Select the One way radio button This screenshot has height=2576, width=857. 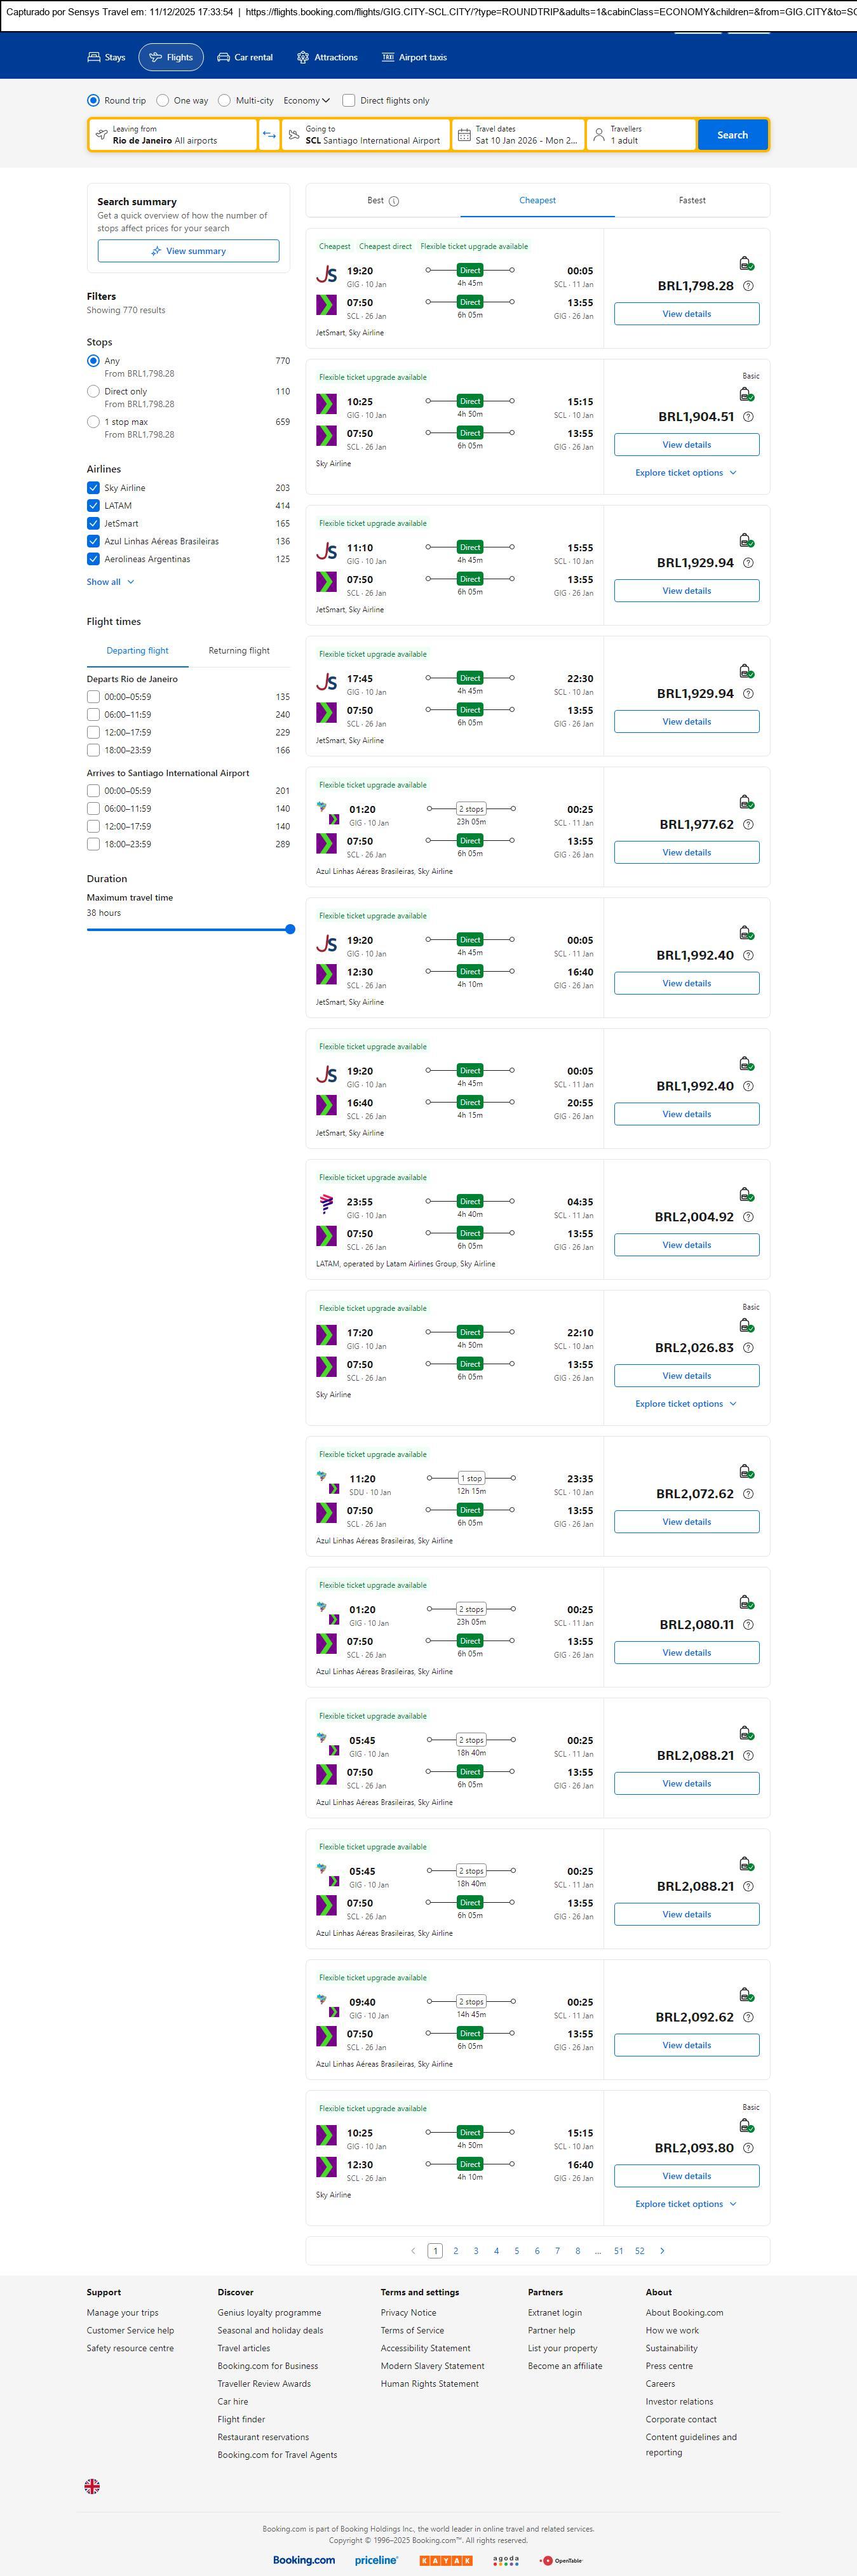coord(163,101)
